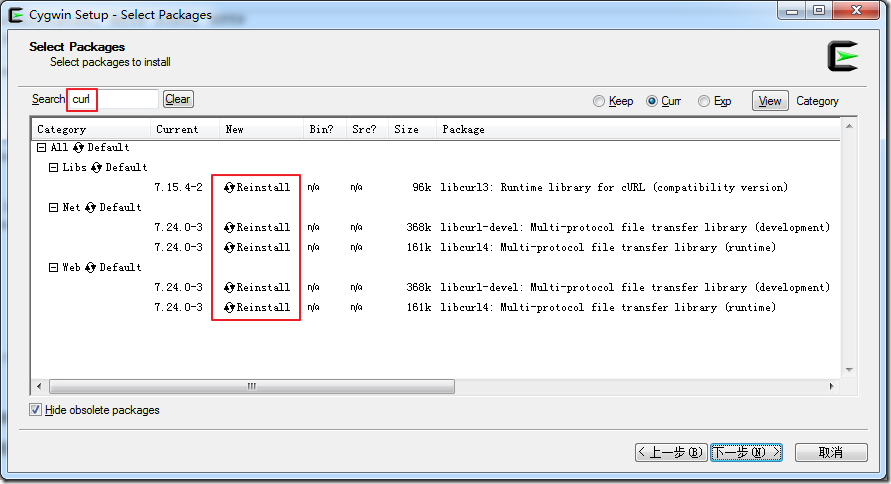
Task: Click the View button
Action: pos(770,101)
